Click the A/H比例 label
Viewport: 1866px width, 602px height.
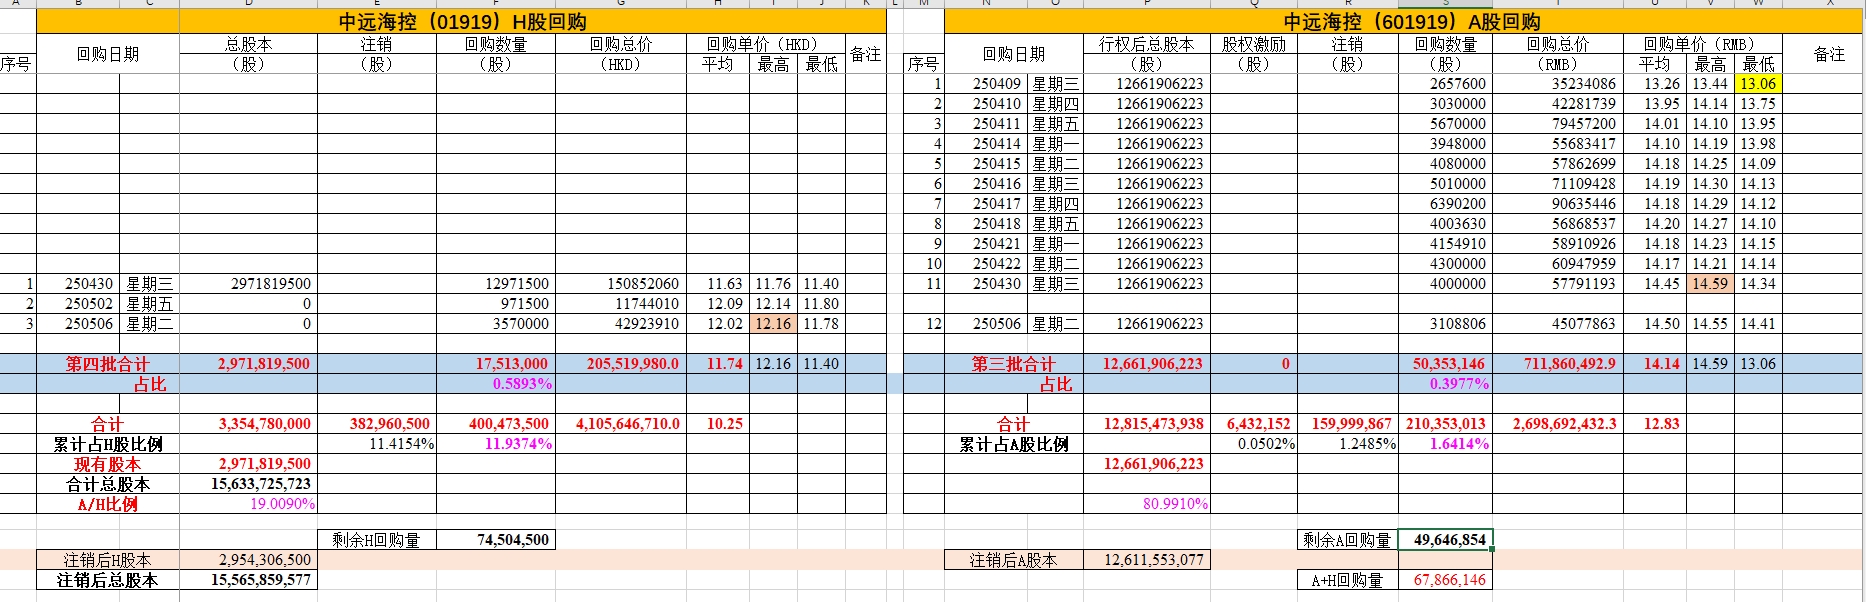108,504
